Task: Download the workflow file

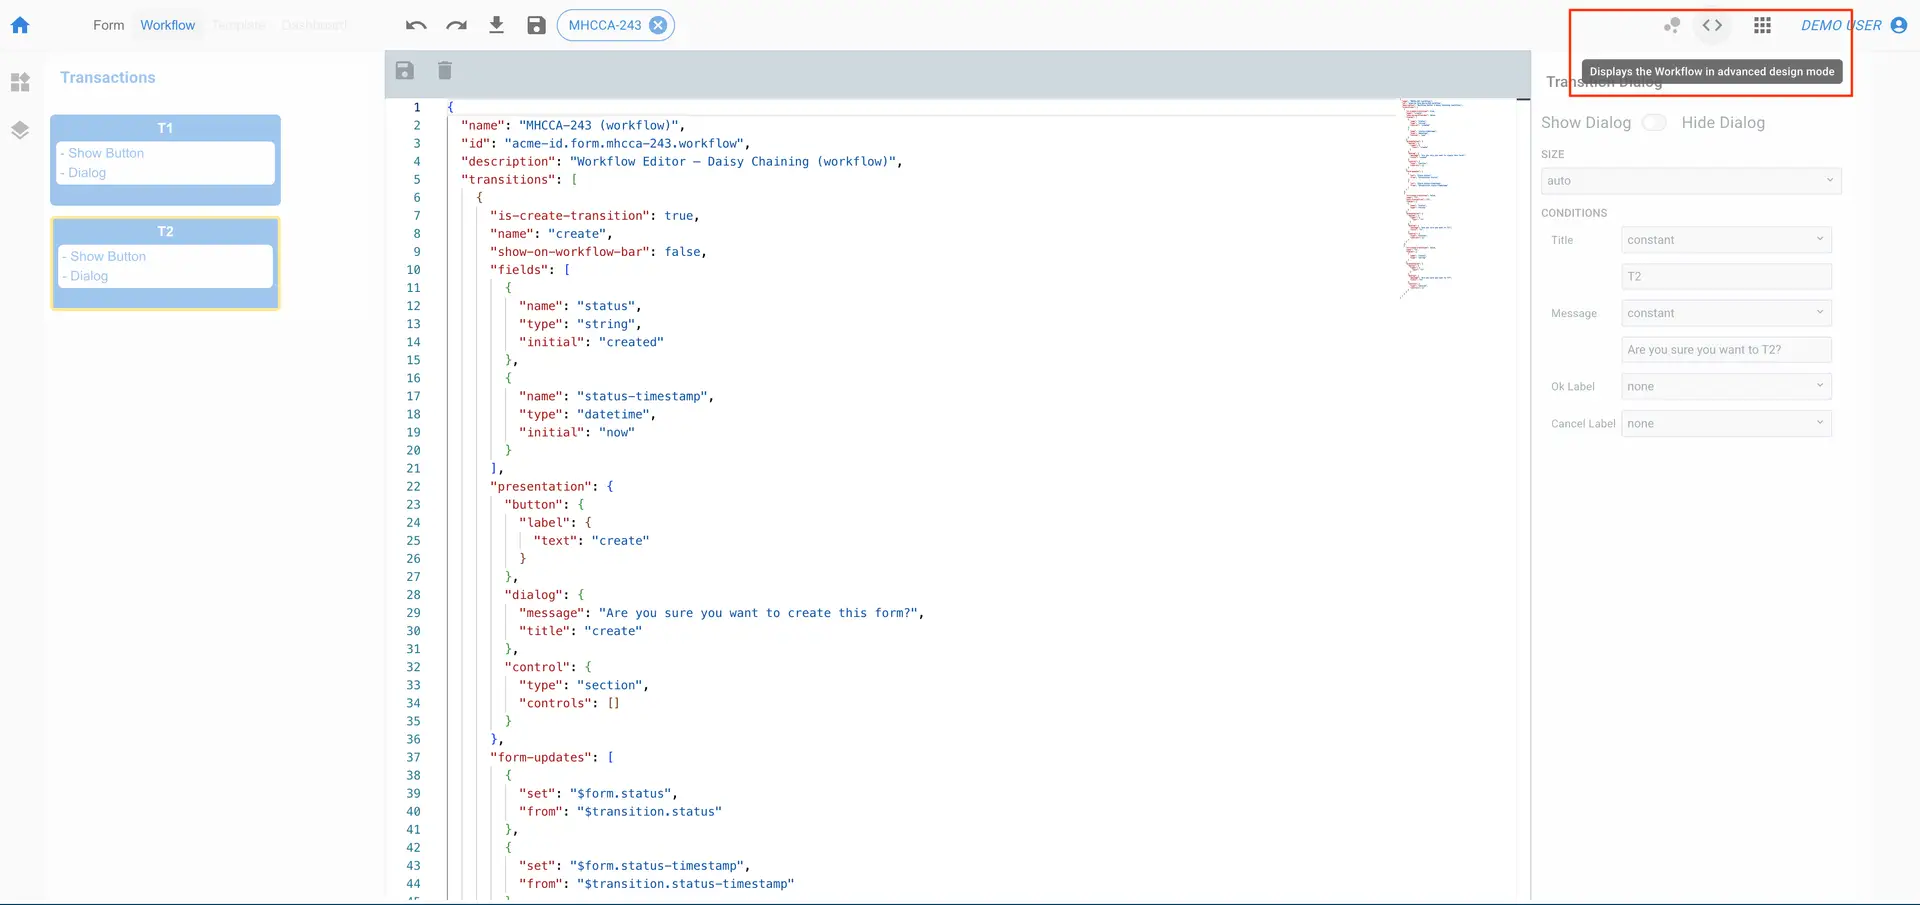Action: (496, 25)
